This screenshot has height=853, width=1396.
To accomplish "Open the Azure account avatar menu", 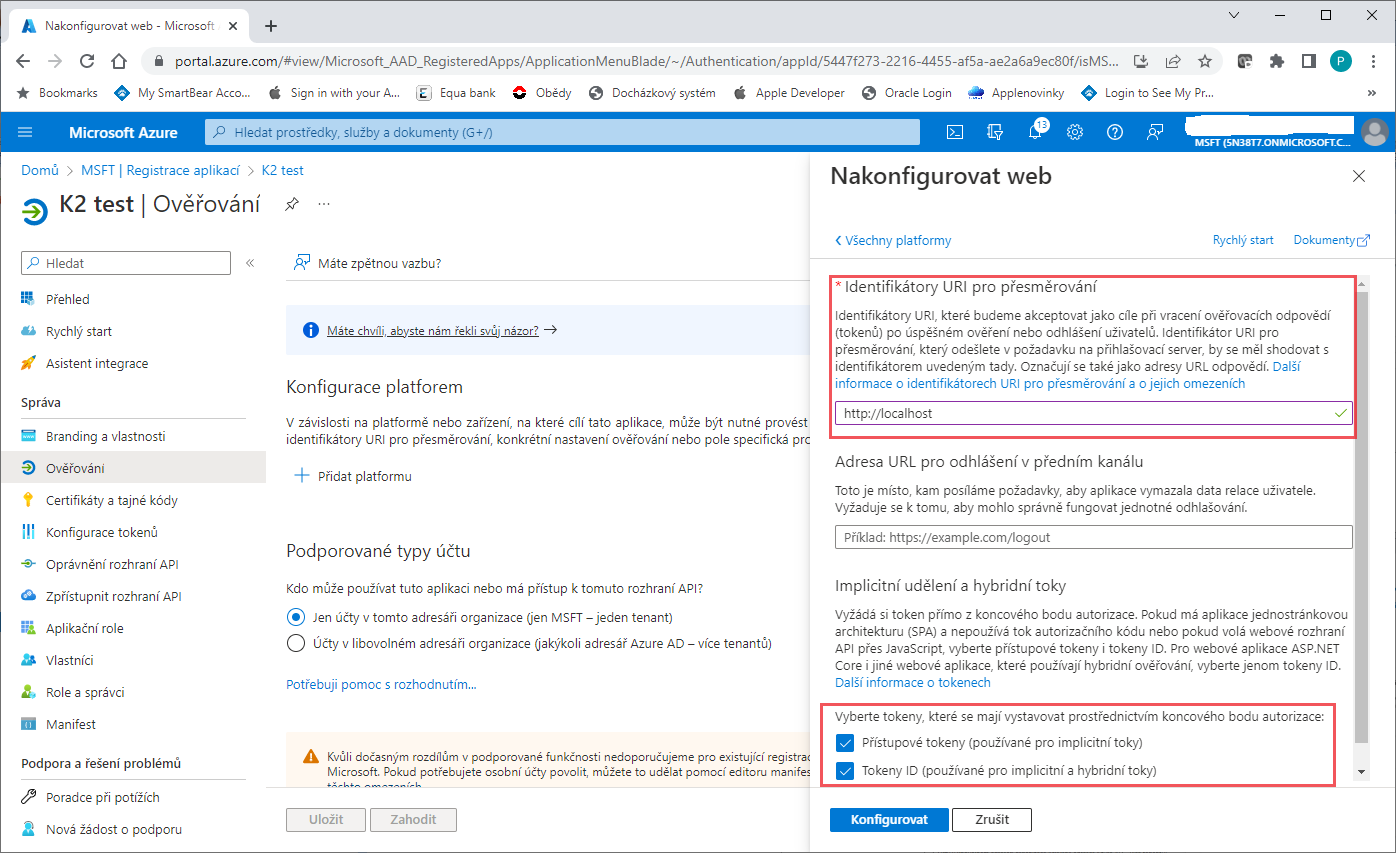I will click(x=1375, y=131).
